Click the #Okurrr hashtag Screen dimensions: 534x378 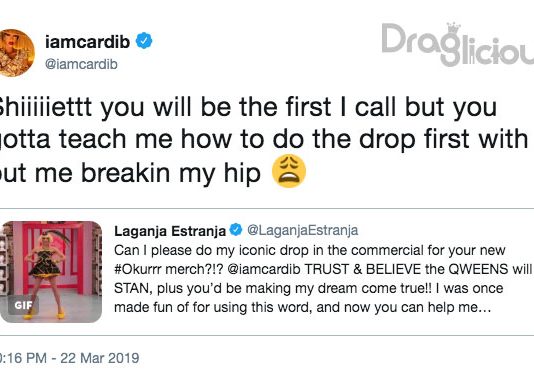138,269
